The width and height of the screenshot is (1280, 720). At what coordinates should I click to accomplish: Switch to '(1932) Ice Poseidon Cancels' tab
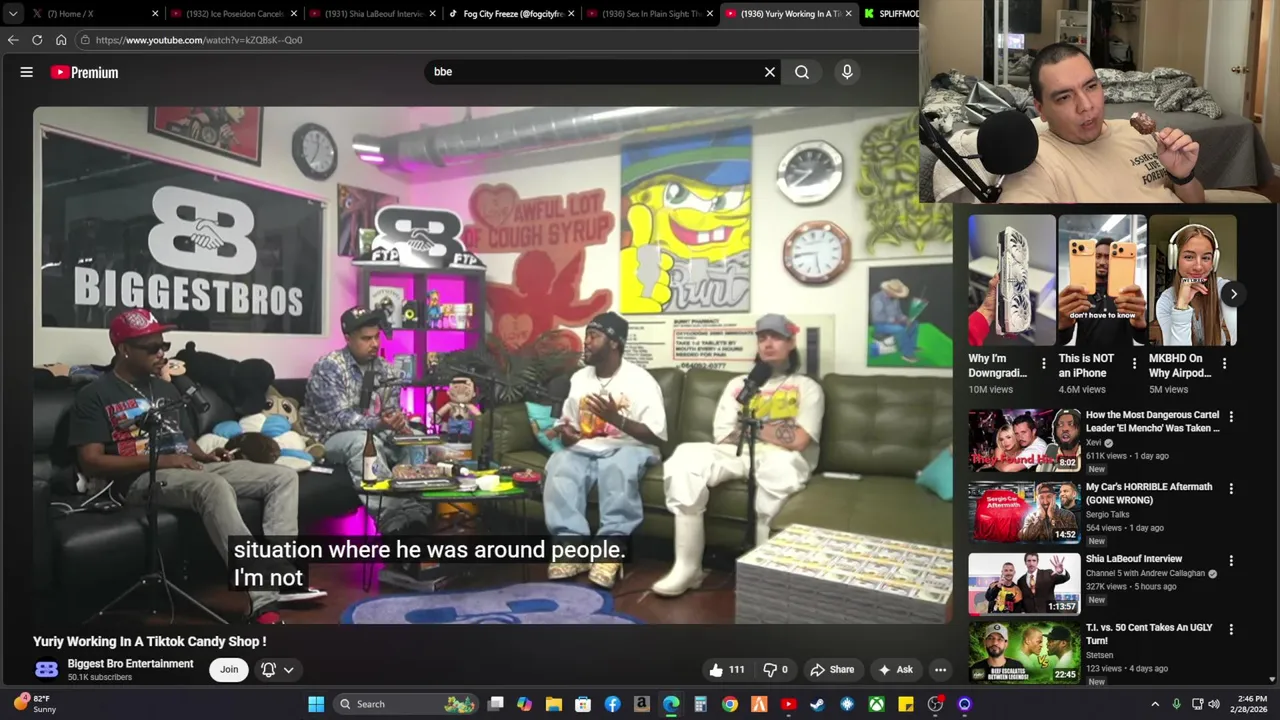[235, 14]
